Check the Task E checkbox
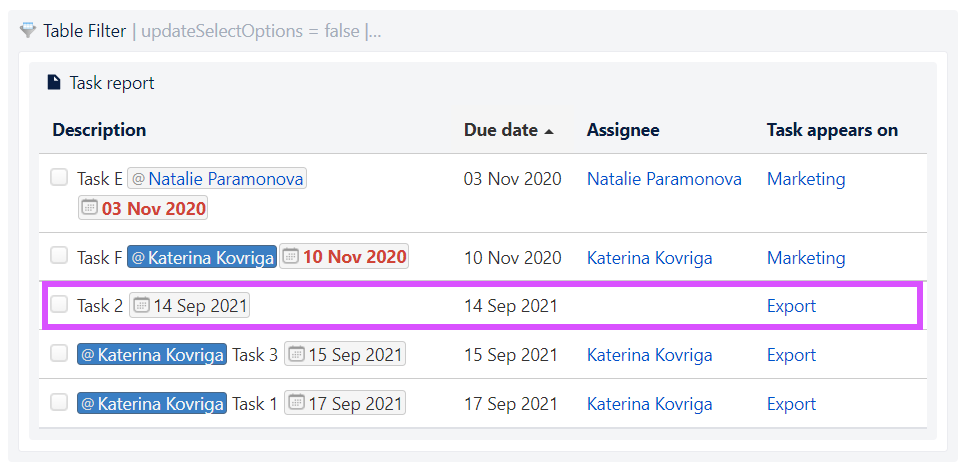Screen dimensions: 974x468 [x=59, y=178]
